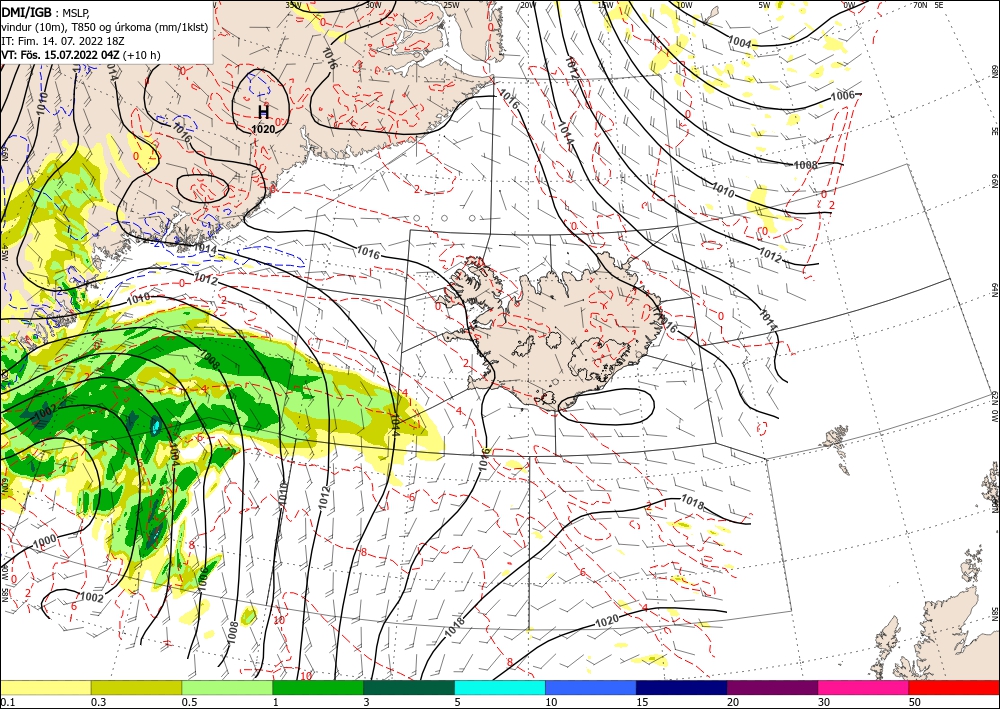Click the 1020 value under the H marker
Viewport: 1000px width, 709px height.
point(263,129)
